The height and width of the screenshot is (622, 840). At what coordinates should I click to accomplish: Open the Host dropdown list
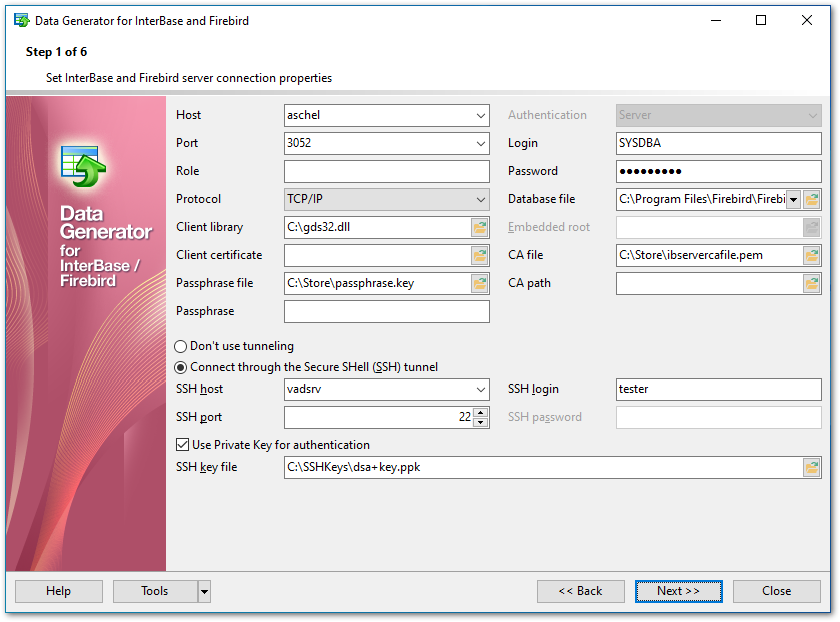click(x=481, y=116)
